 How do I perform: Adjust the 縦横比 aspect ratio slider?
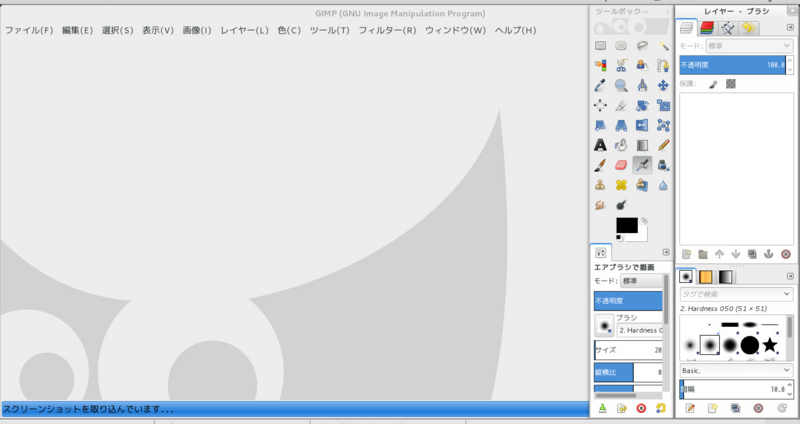628,372
